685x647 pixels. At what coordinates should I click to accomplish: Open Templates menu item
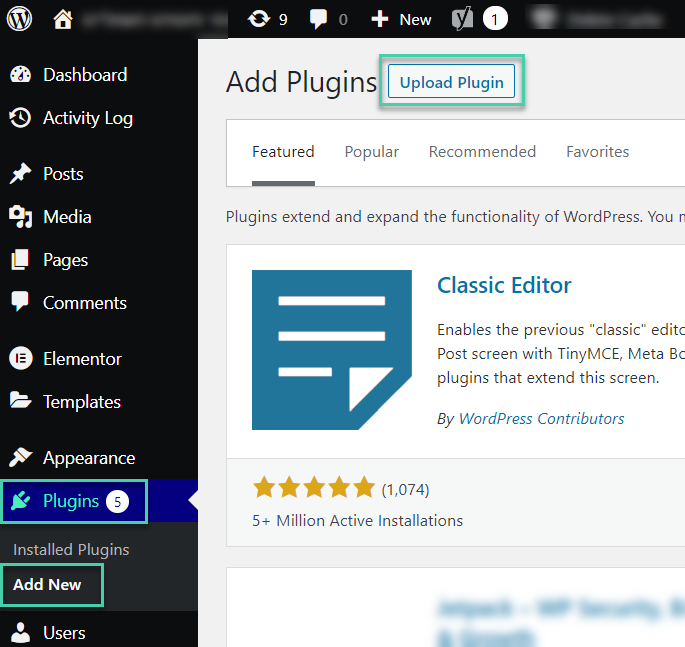(82, 402)
